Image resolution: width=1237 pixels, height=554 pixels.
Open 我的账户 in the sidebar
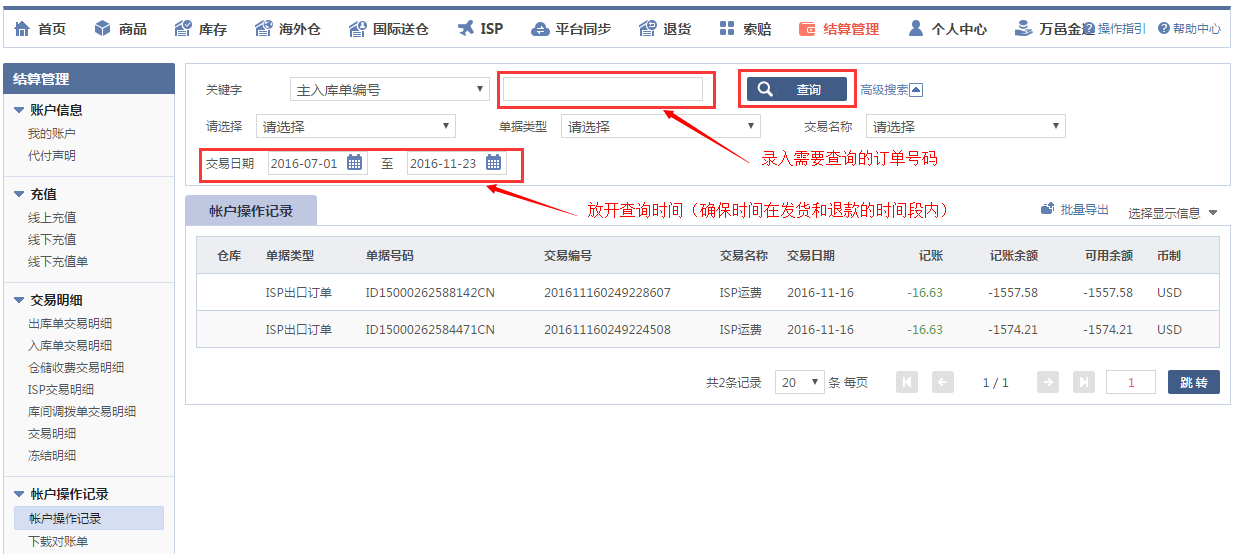52,133
